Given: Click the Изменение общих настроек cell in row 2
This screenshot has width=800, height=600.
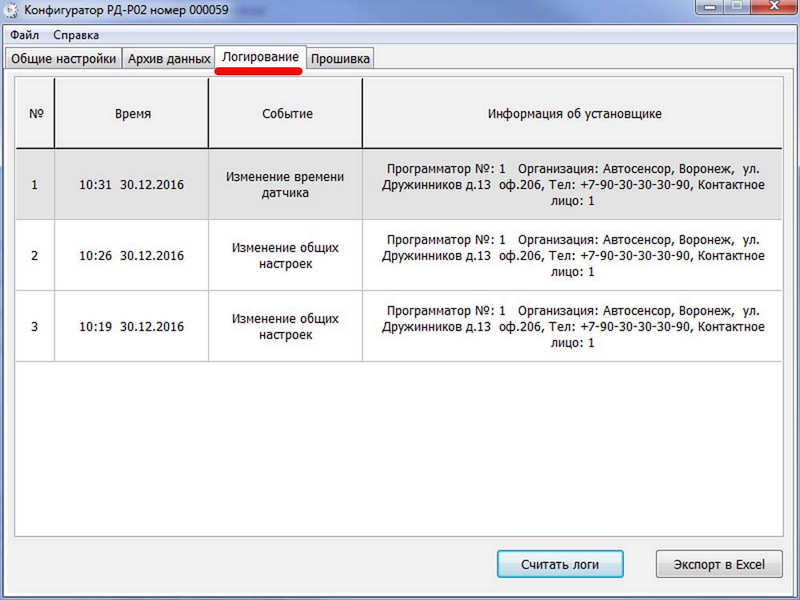Looking at the screenshot, I should 286,256.
